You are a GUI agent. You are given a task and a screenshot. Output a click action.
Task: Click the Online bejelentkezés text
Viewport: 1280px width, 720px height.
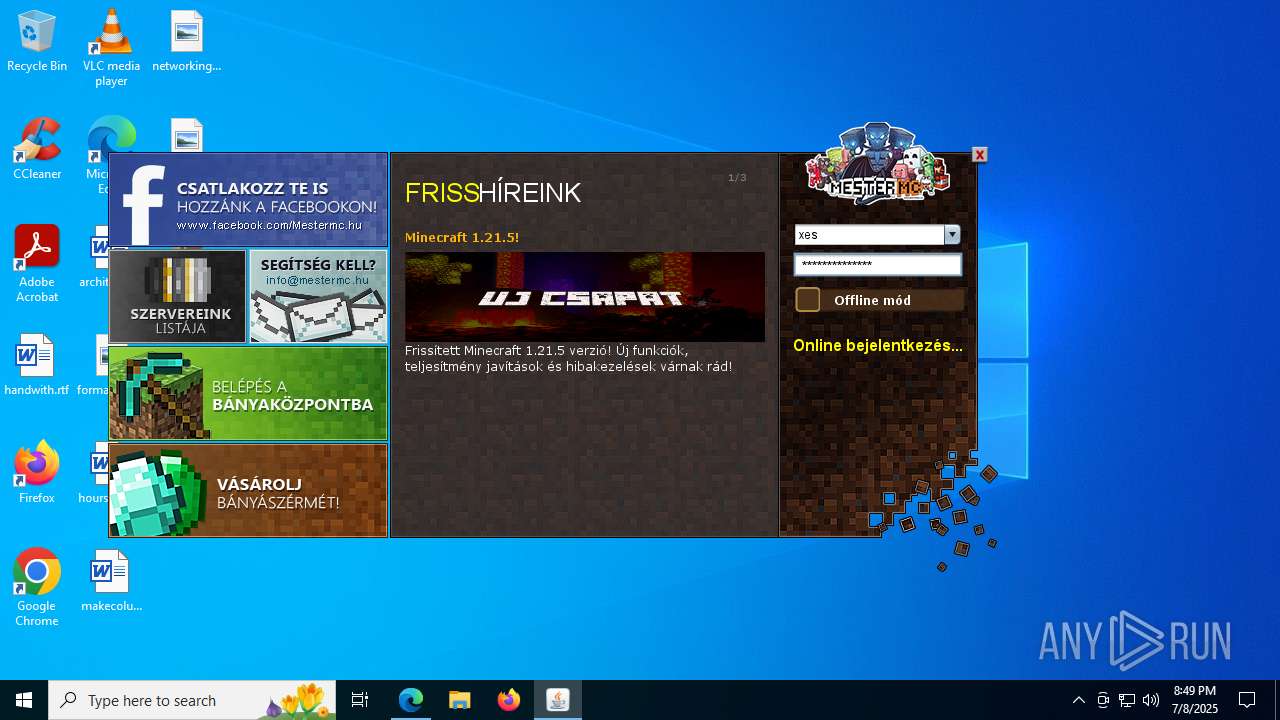[878, 346]
